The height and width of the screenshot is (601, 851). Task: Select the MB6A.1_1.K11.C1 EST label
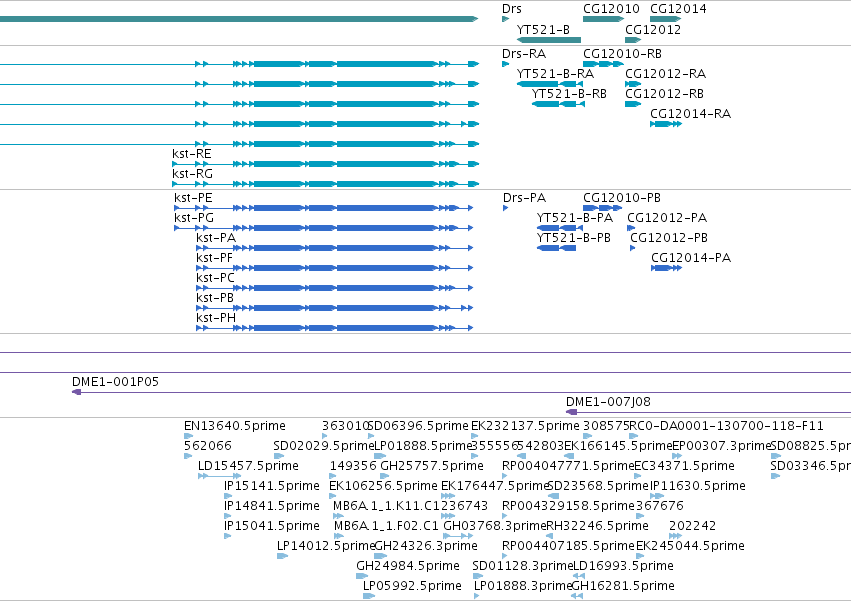[386, 507]
